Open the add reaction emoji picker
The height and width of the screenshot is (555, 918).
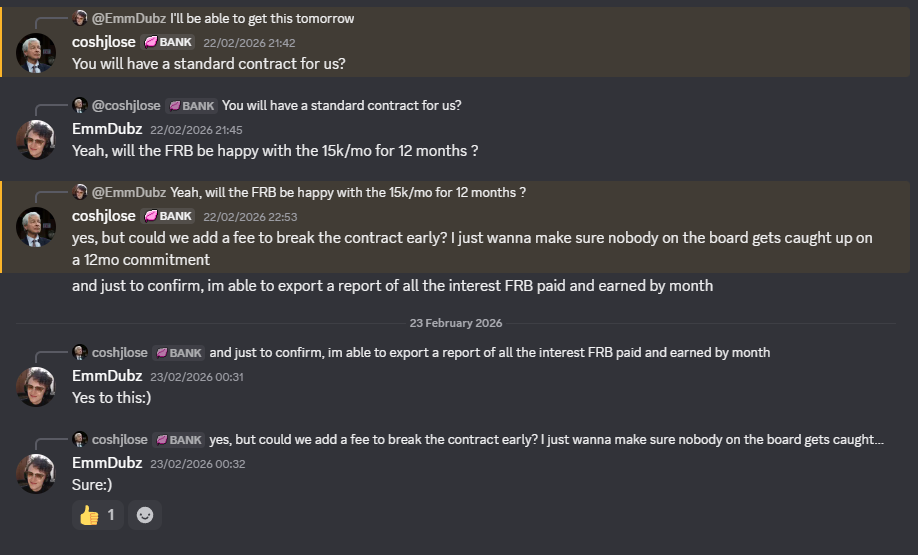pyautogui.click(x=145, y=515)
